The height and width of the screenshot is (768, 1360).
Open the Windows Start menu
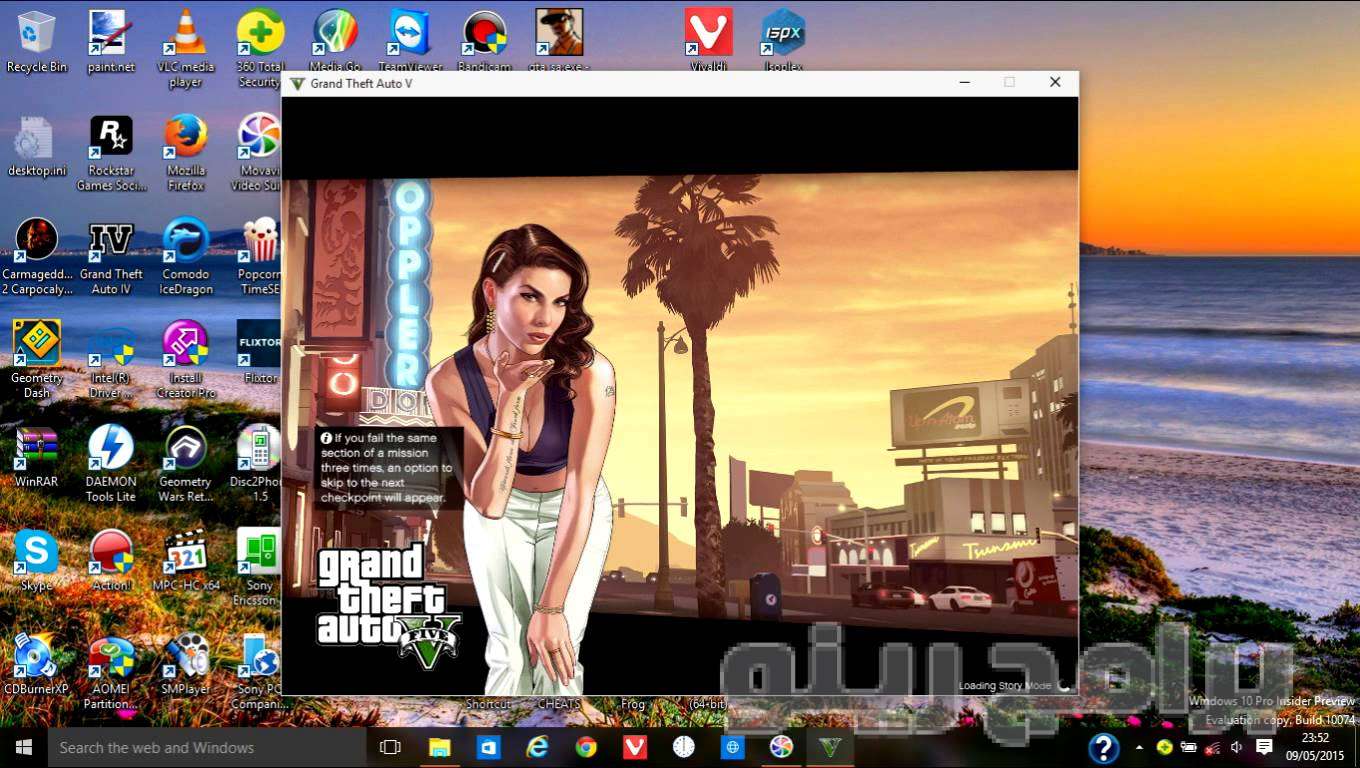pyautogui.click(x=24, y=747)
